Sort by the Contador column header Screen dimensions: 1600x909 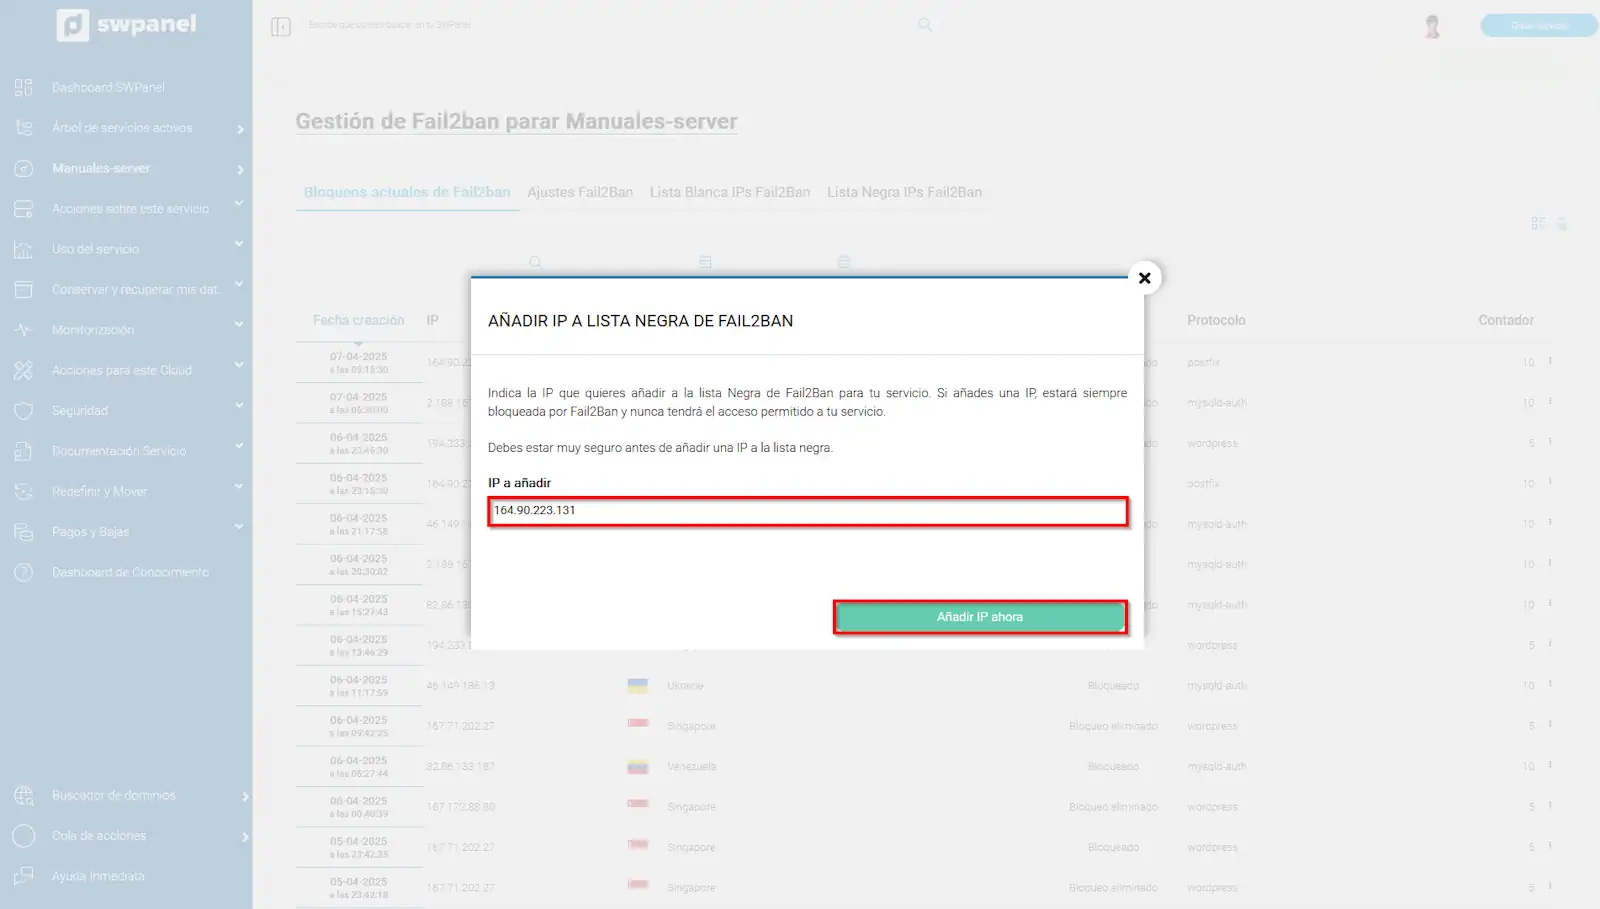[x=1506, y=320]
